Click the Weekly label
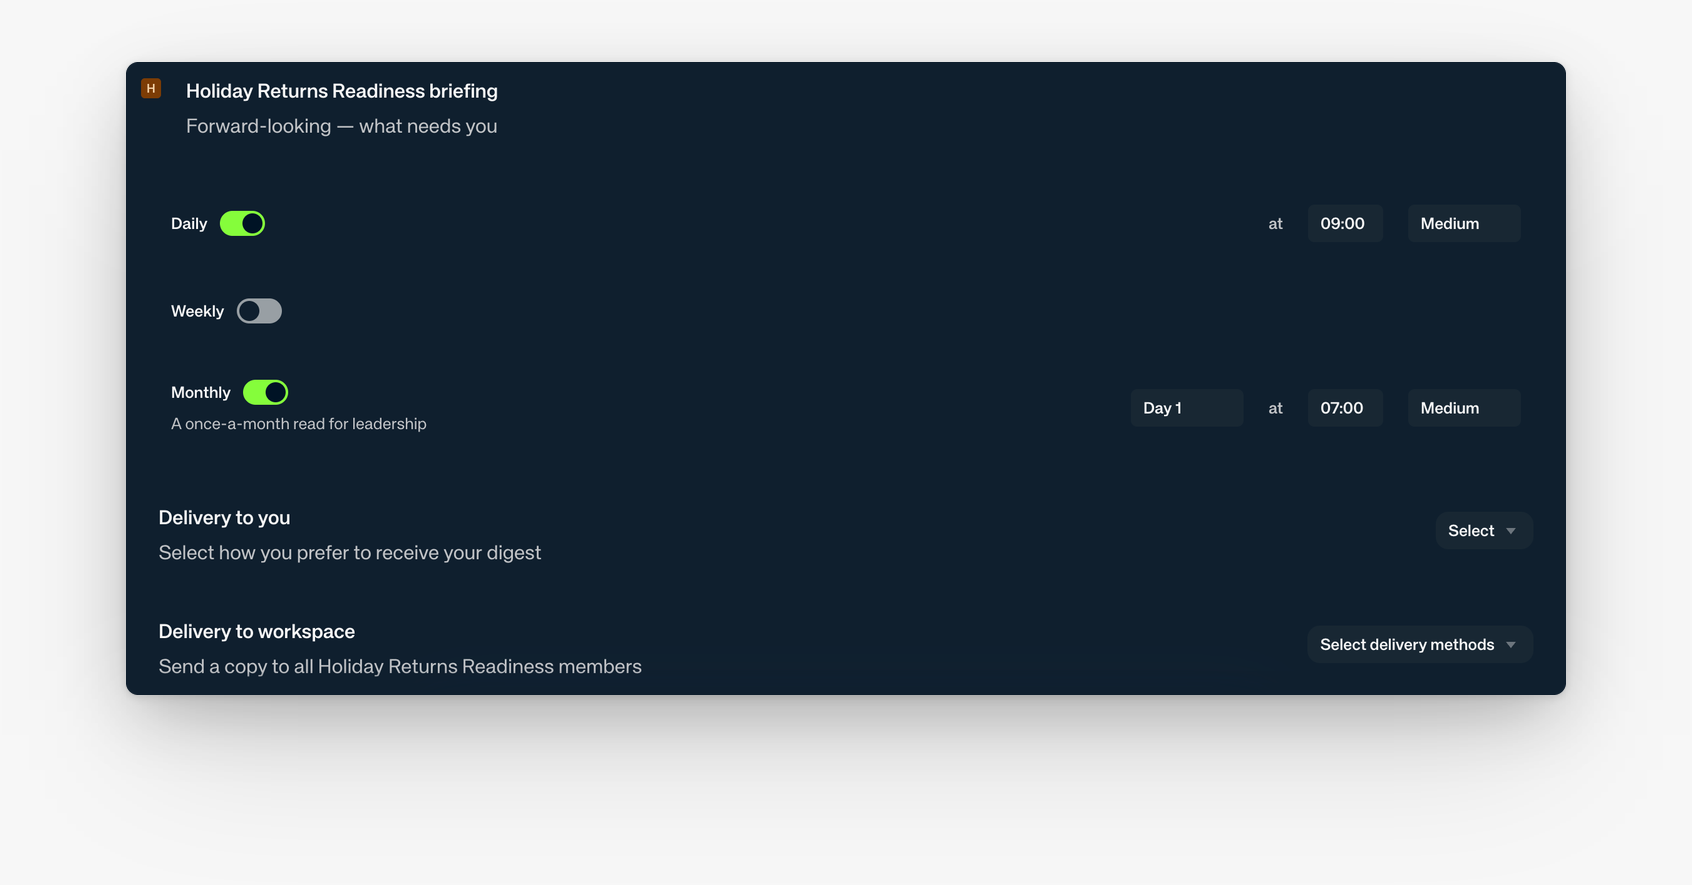This screenshot has width=1692, height=885. 197,312
